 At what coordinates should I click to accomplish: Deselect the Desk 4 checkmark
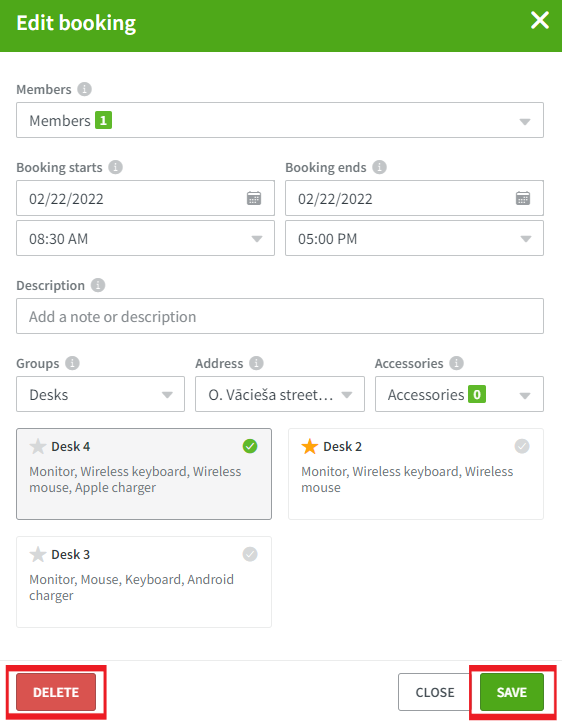[x=250, y=446]
